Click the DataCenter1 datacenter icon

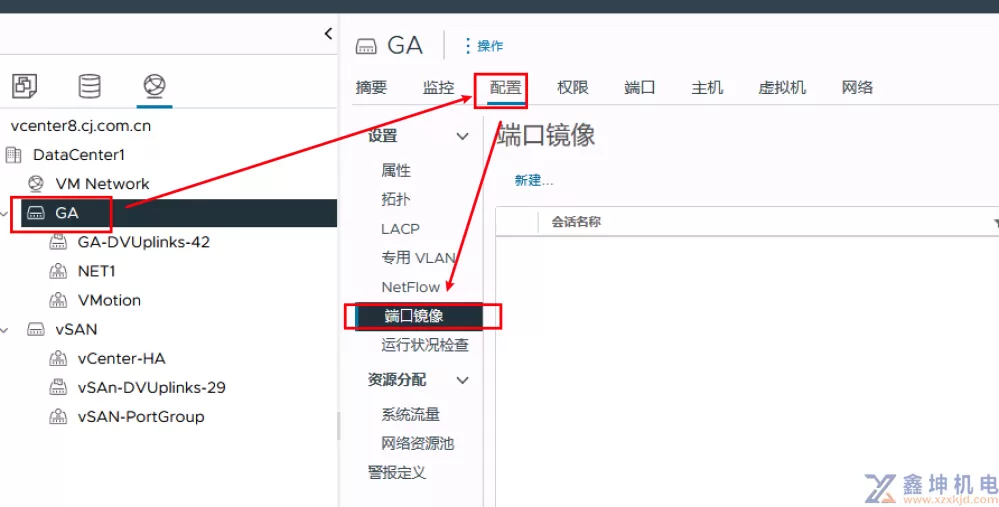click(13, 155)
